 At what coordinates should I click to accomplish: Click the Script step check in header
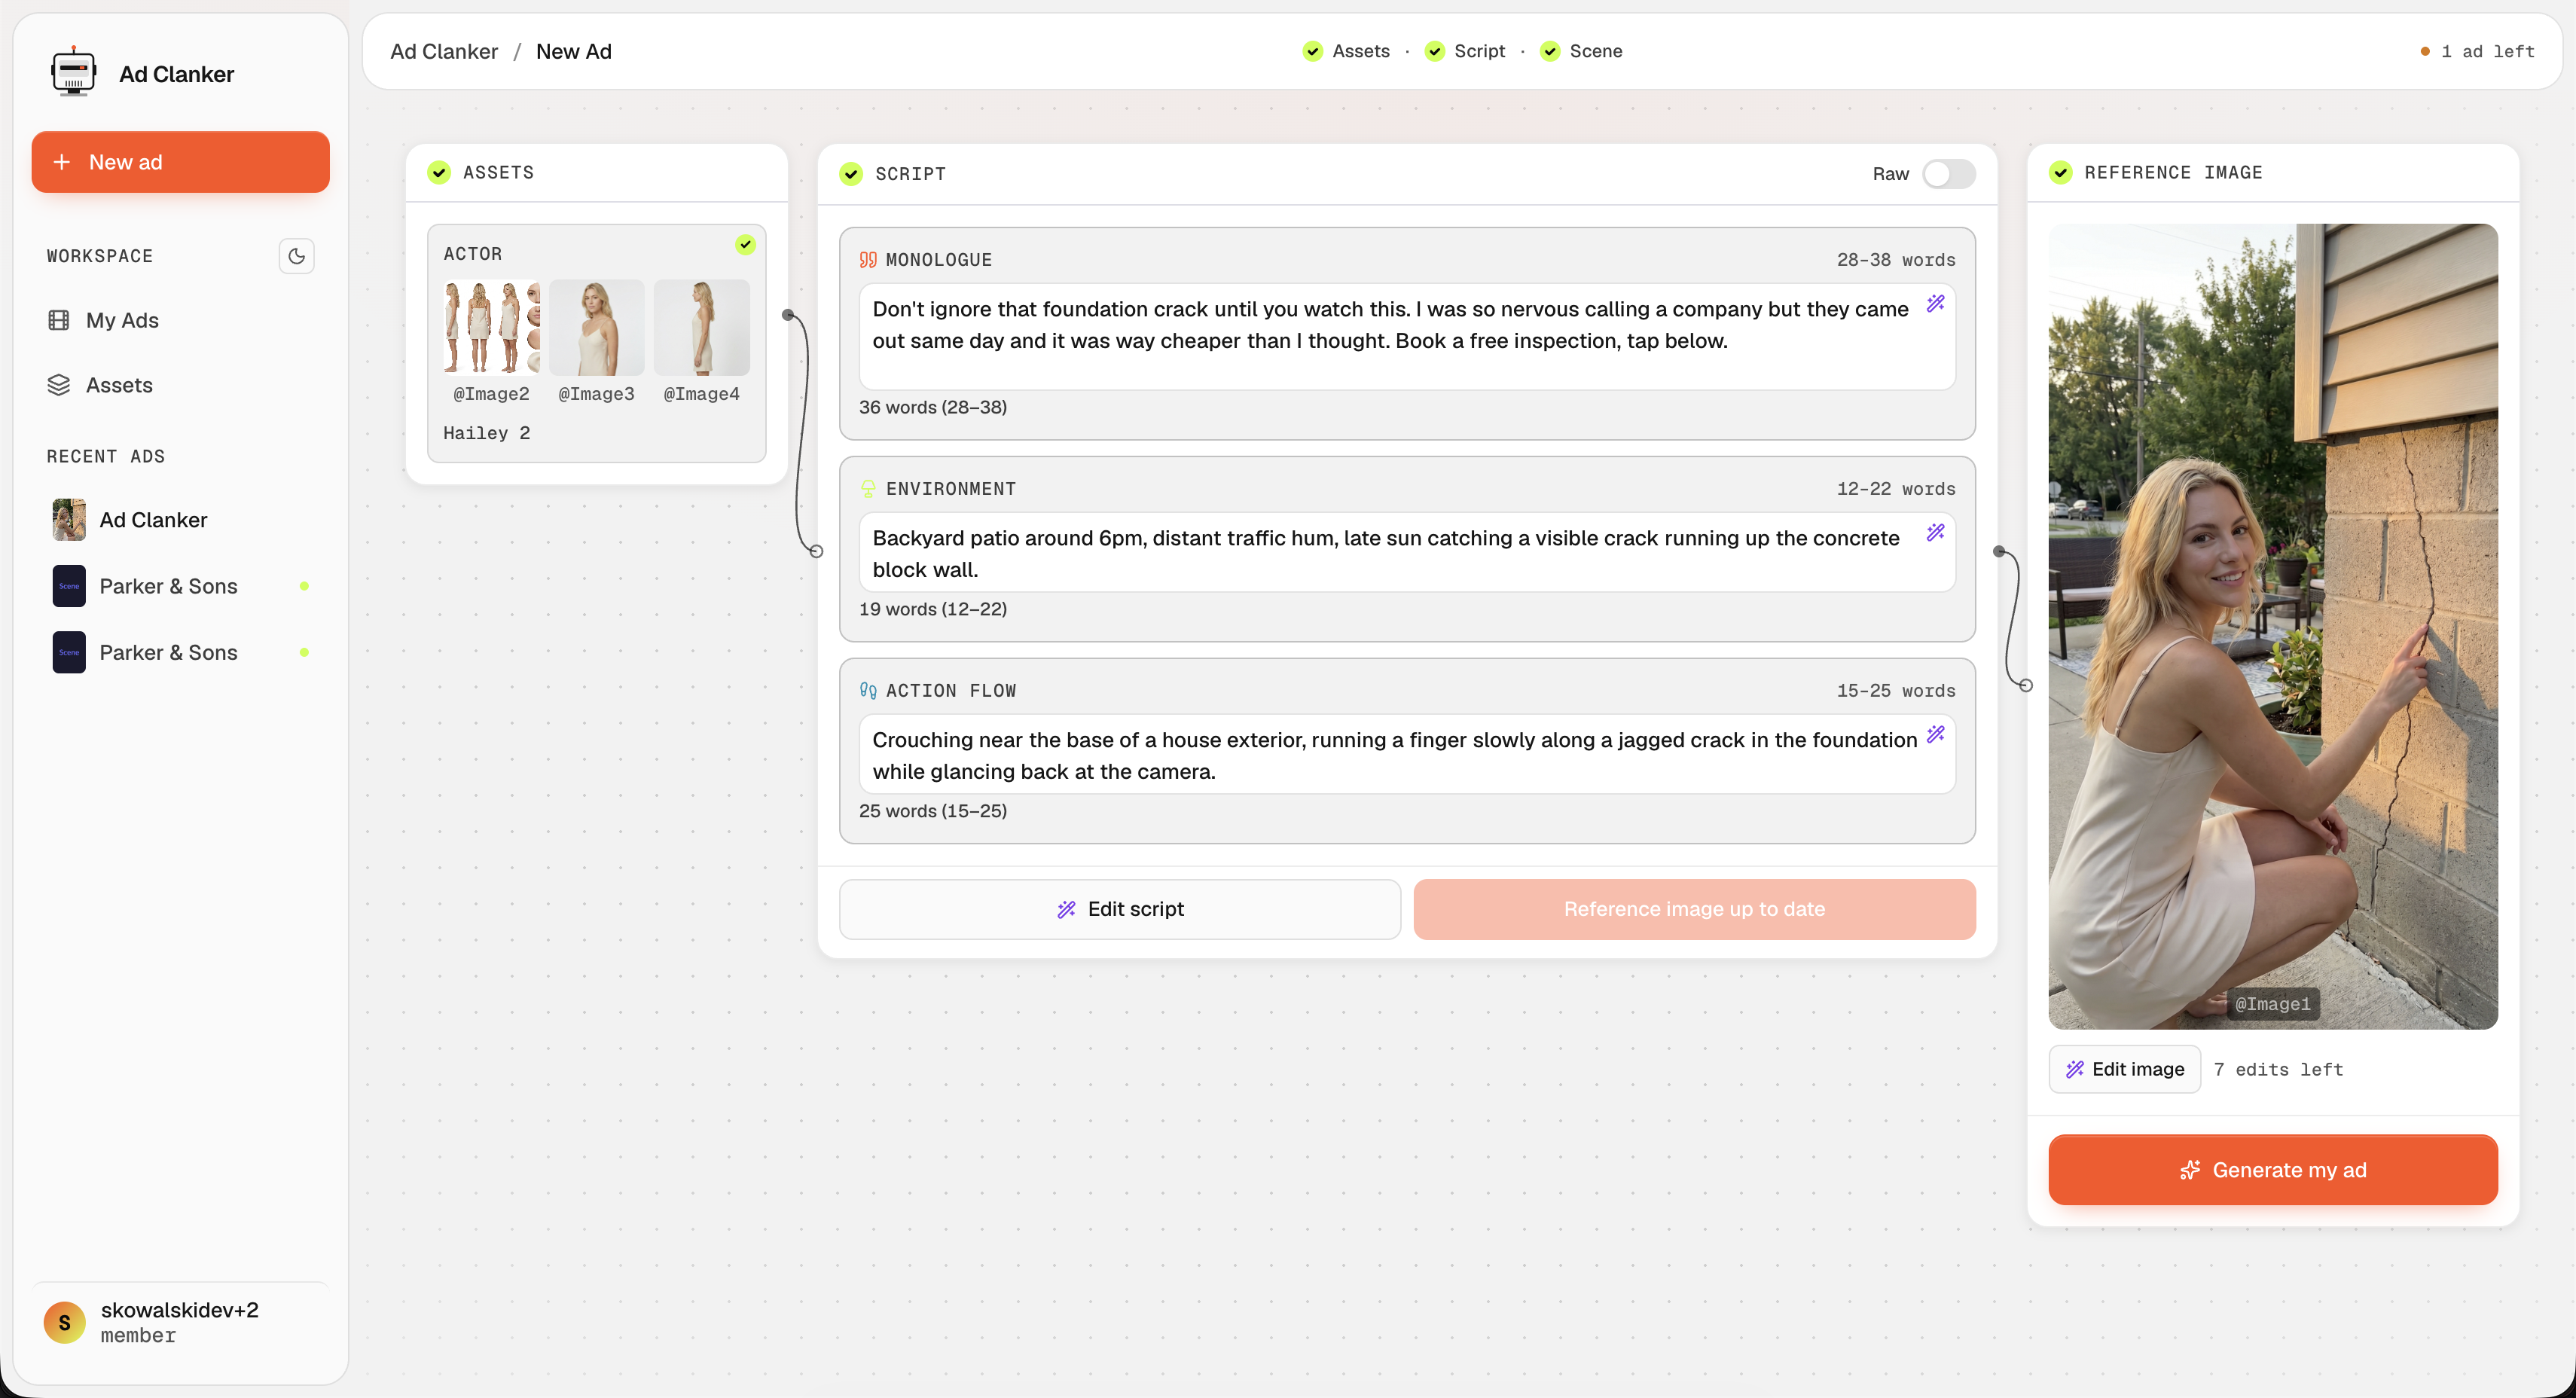1435,51
